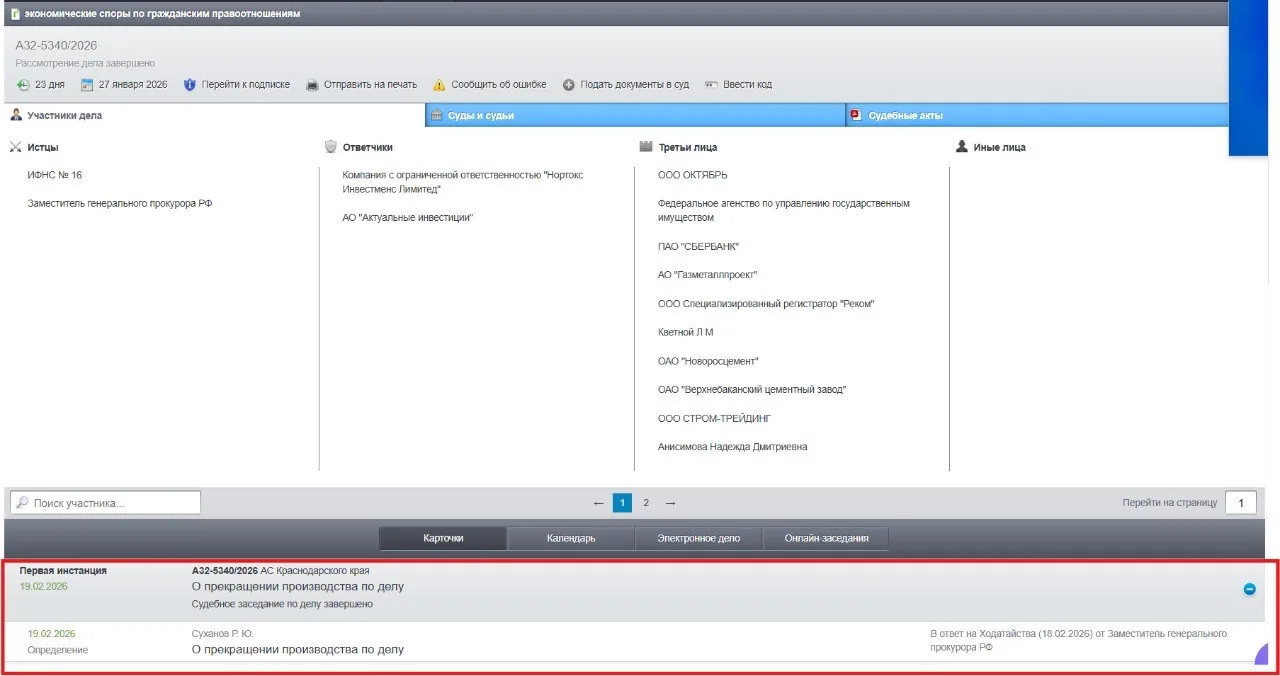Switch to the Судебные акты tab
1280x676 pixels.
[x=905, y=116]
